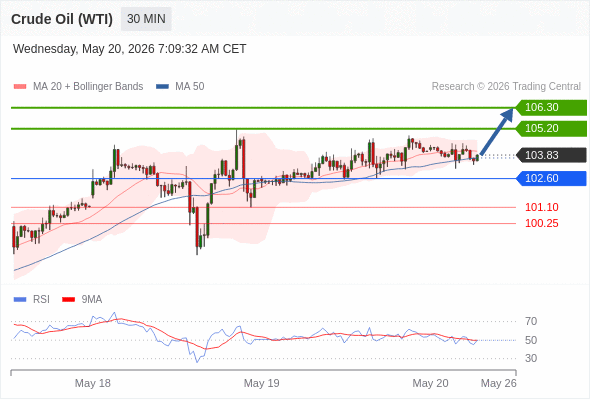Image resolution: width=590 pixels, height=400 pixels.
Task: Click the May 19 date axis label
Action: click(x=262, y=383)
